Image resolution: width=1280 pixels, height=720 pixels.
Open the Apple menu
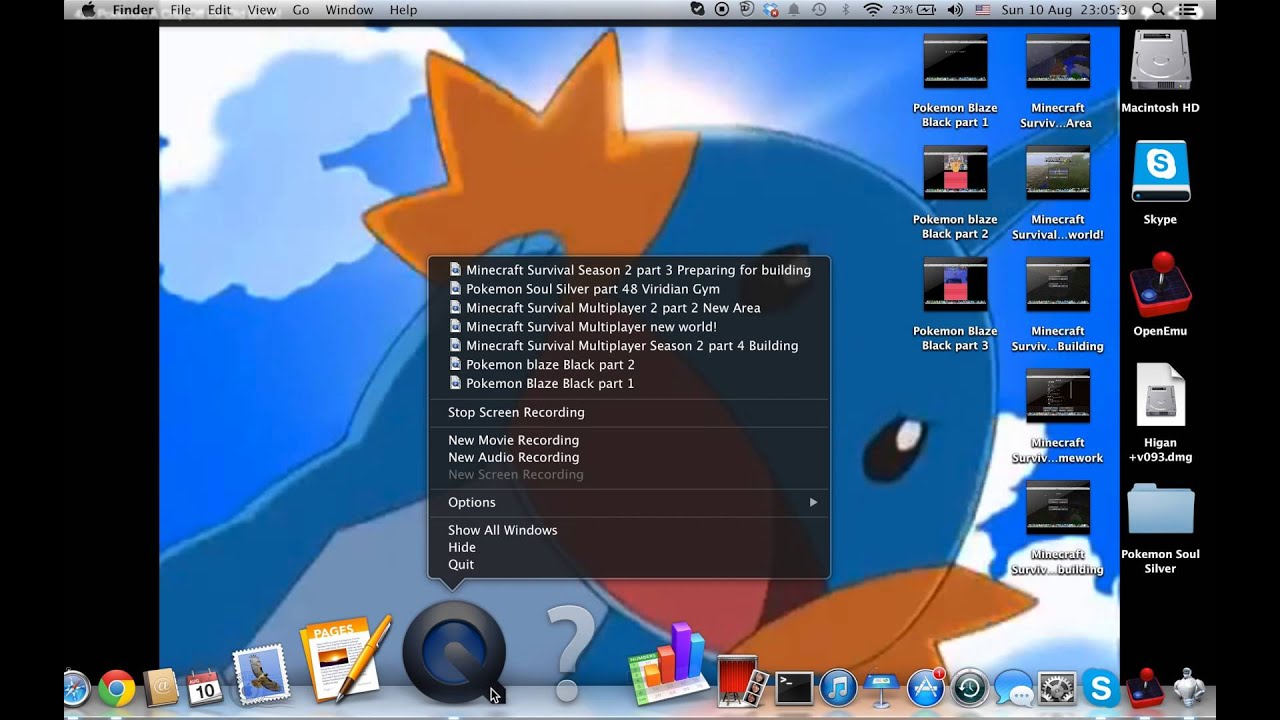88,10
